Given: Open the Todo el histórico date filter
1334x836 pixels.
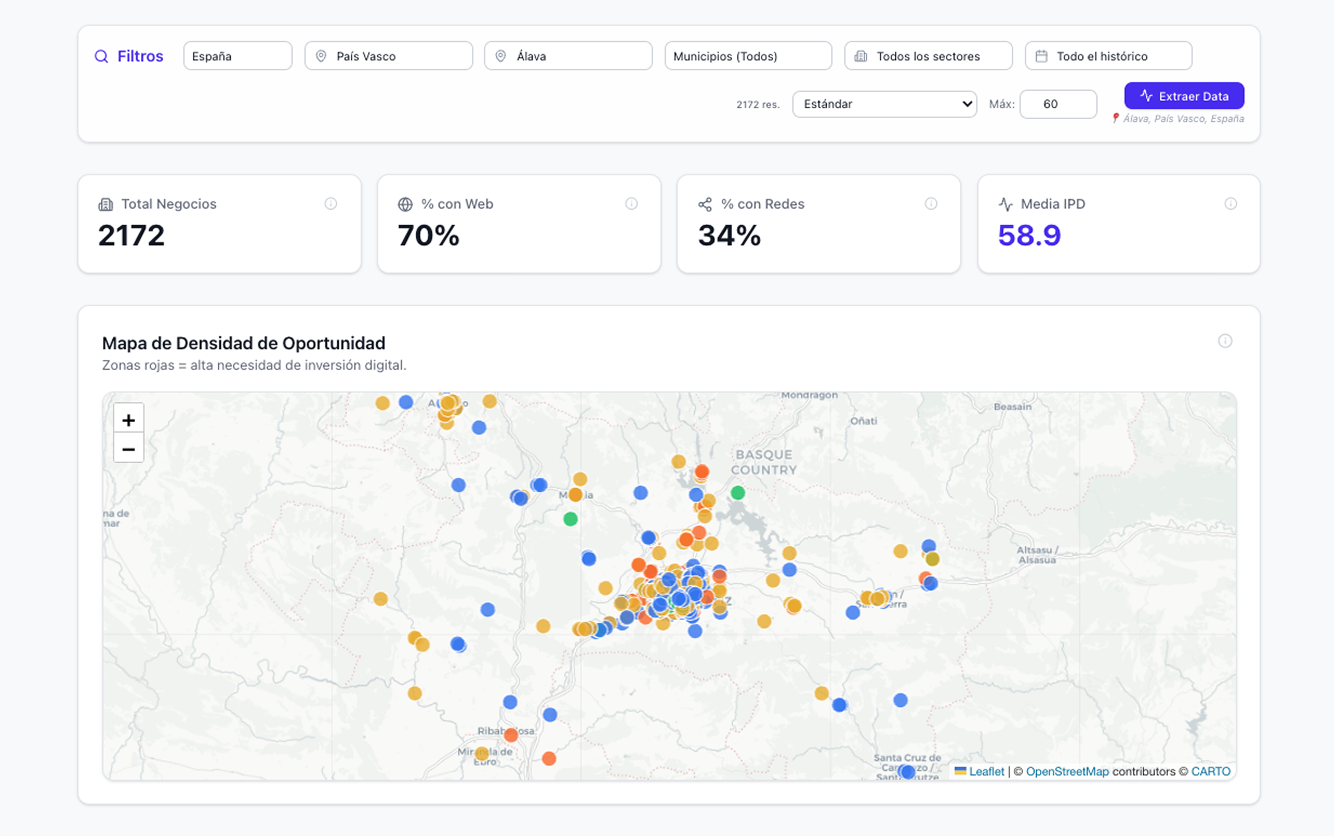Looking at the screenshot, I should coord(1108,56).
